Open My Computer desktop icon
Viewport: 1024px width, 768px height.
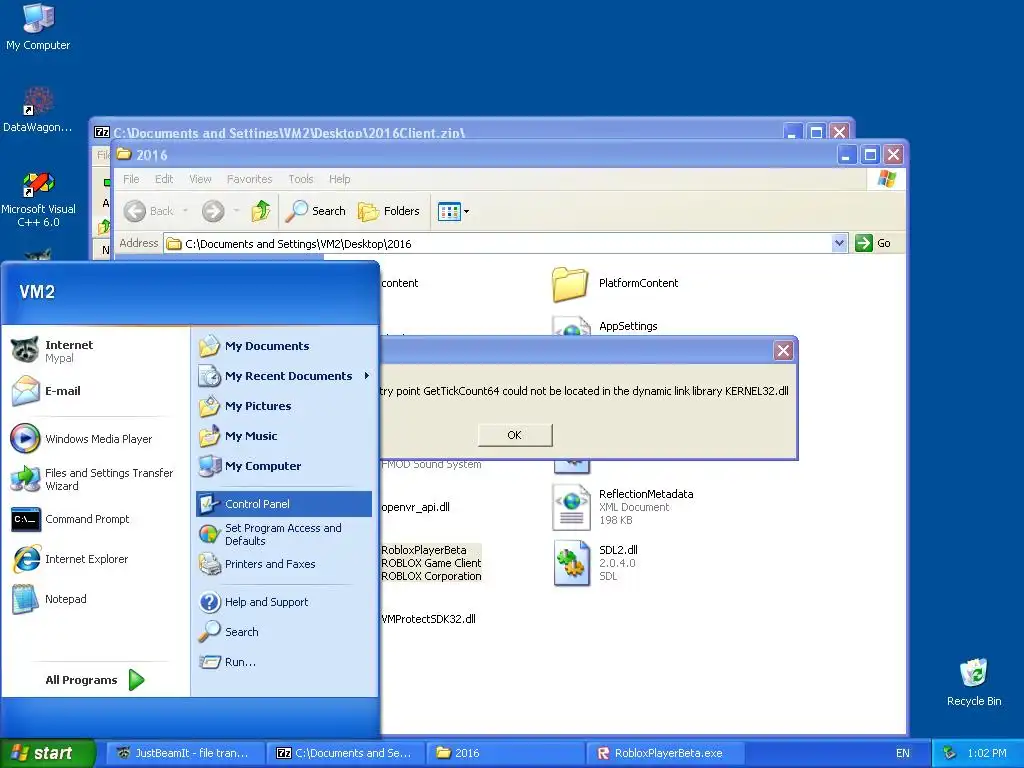(38, 26)
